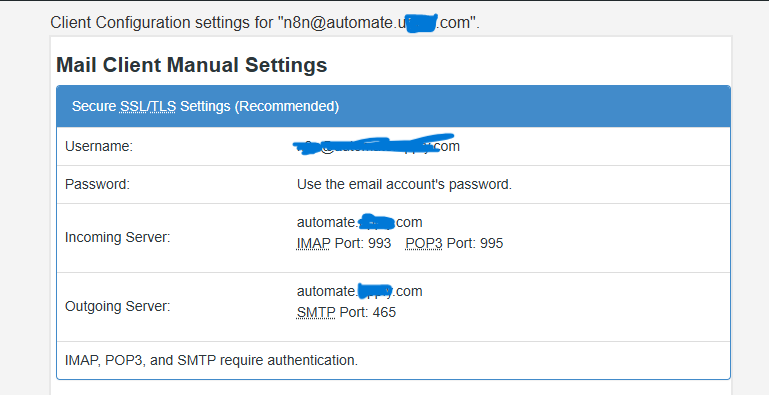This screenshot has width=769, height=395.
Task: Click the outgoing server hostname
Action: pyautogui.click(x=359, y=291)
